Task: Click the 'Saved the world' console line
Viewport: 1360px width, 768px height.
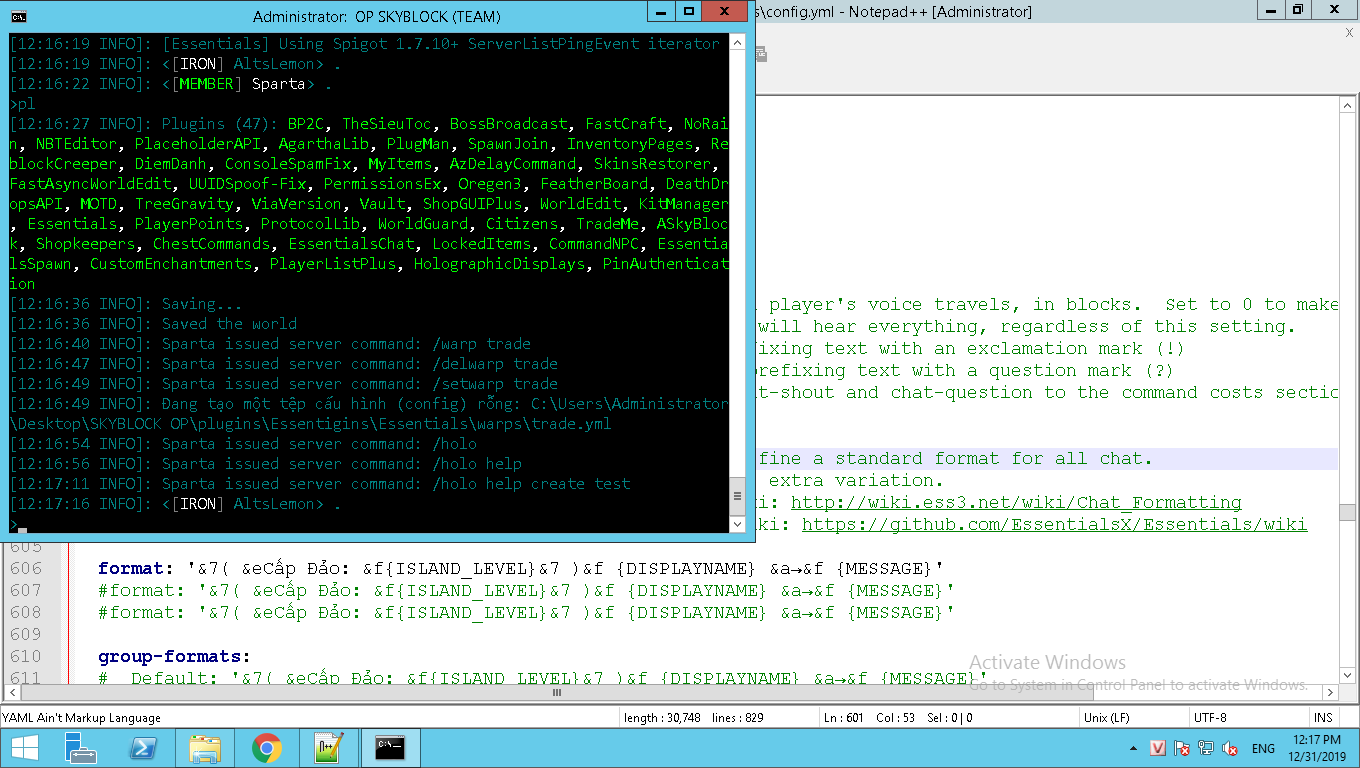Action: pos(153,324)
